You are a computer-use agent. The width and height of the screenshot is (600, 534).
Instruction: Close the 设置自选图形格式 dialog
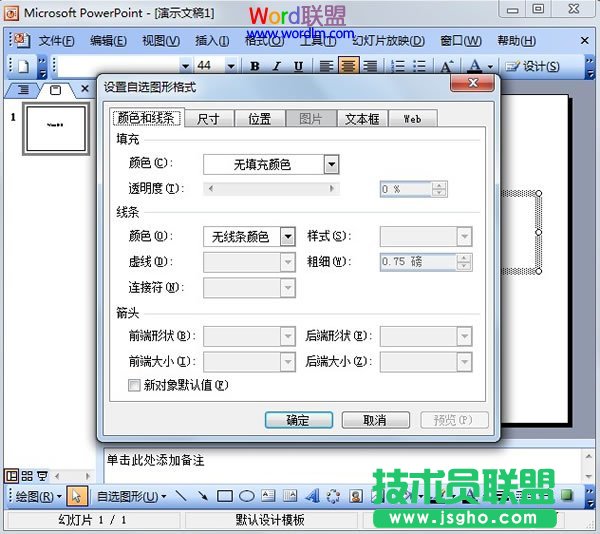pyautogui.click(x=473, y=82)
